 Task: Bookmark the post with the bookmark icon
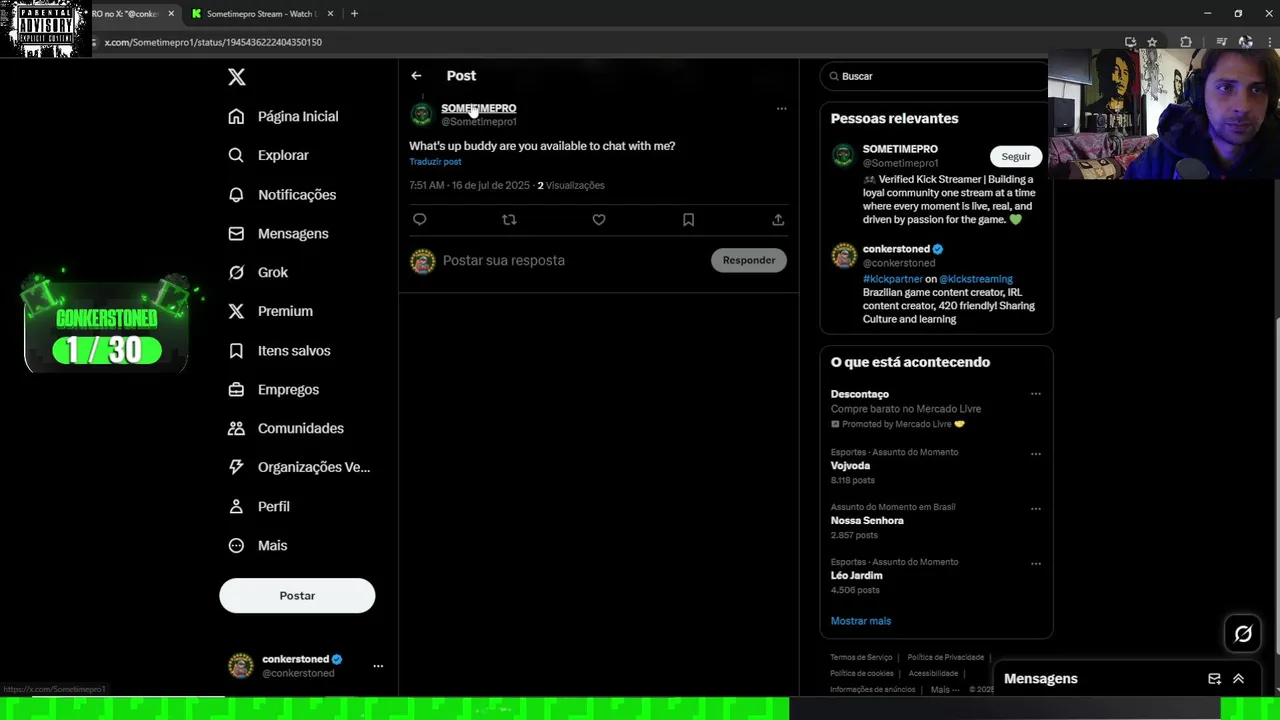click(688, 220)
